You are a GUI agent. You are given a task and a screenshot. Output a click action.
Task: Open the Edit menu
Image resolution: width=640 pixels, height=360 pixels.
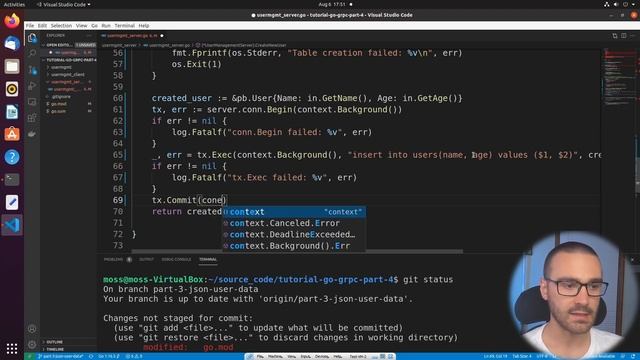[x=42, y=25]
